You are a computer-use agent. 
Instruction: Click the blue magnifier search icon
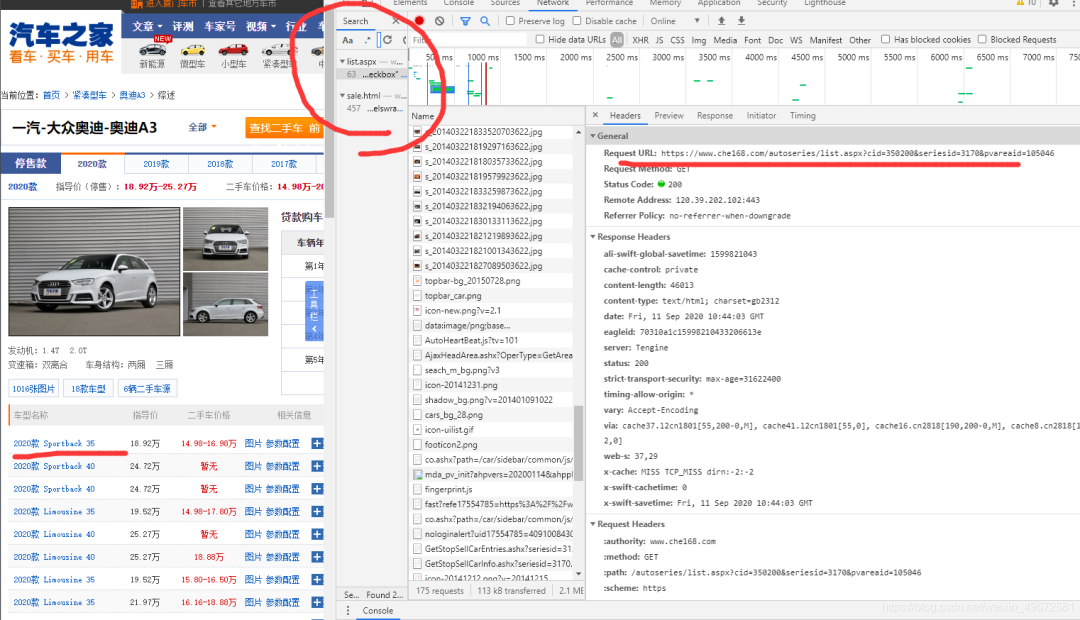485,21
